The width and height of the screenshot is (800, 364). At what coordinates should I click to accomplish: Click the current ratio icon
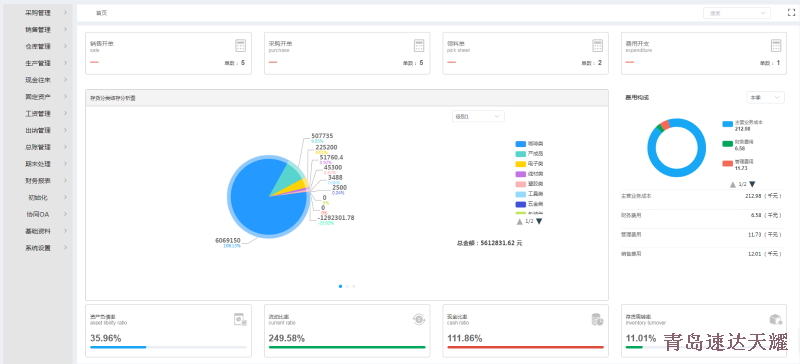click(x=419, y=320)
